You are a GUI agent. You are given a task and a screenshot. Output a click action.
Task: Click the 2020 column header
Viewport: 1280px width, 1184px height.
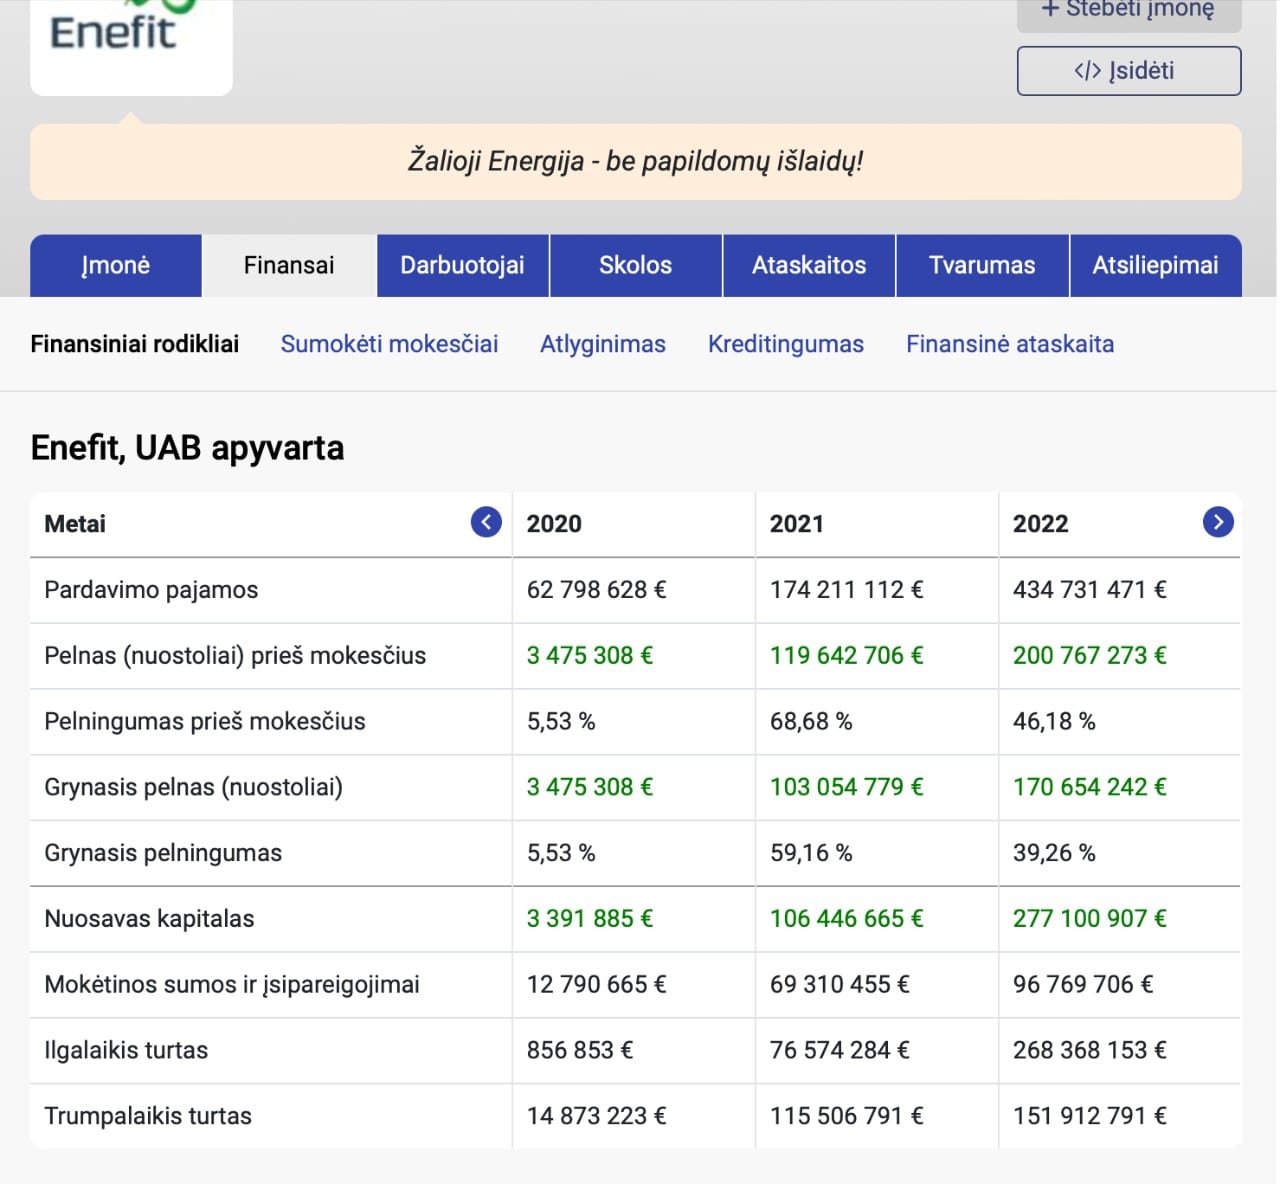tap(554, 524)
